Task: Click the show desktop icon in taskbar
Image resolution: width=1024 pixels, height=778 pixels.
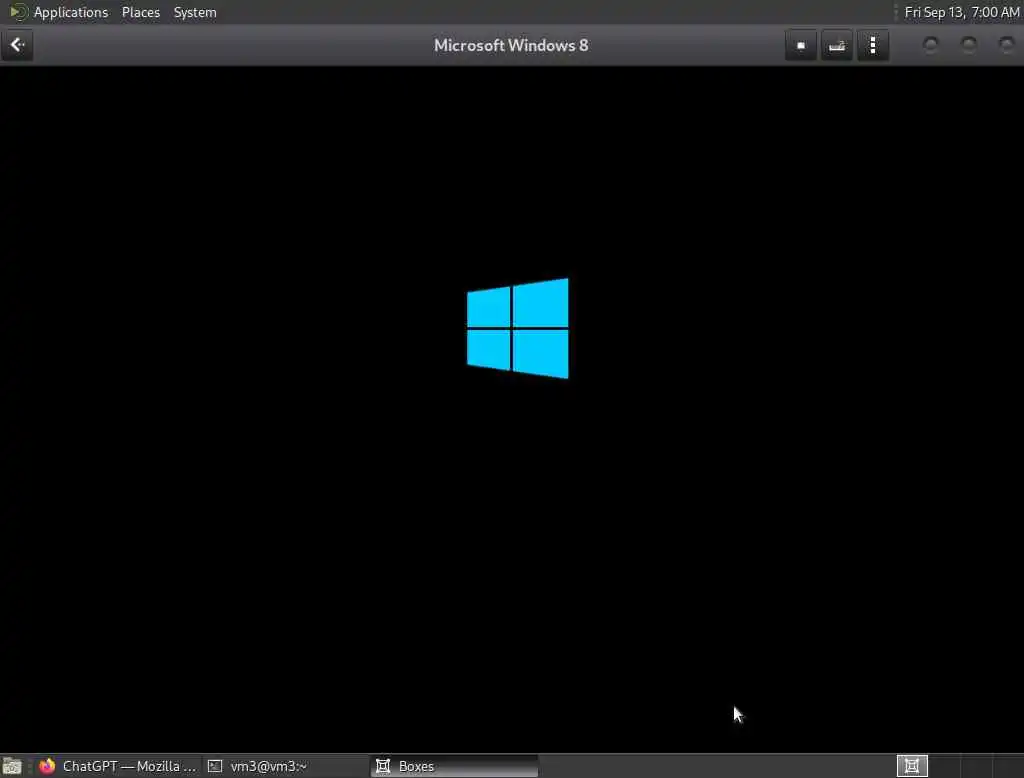Action: pyautogui.click(x=12, y=766)
